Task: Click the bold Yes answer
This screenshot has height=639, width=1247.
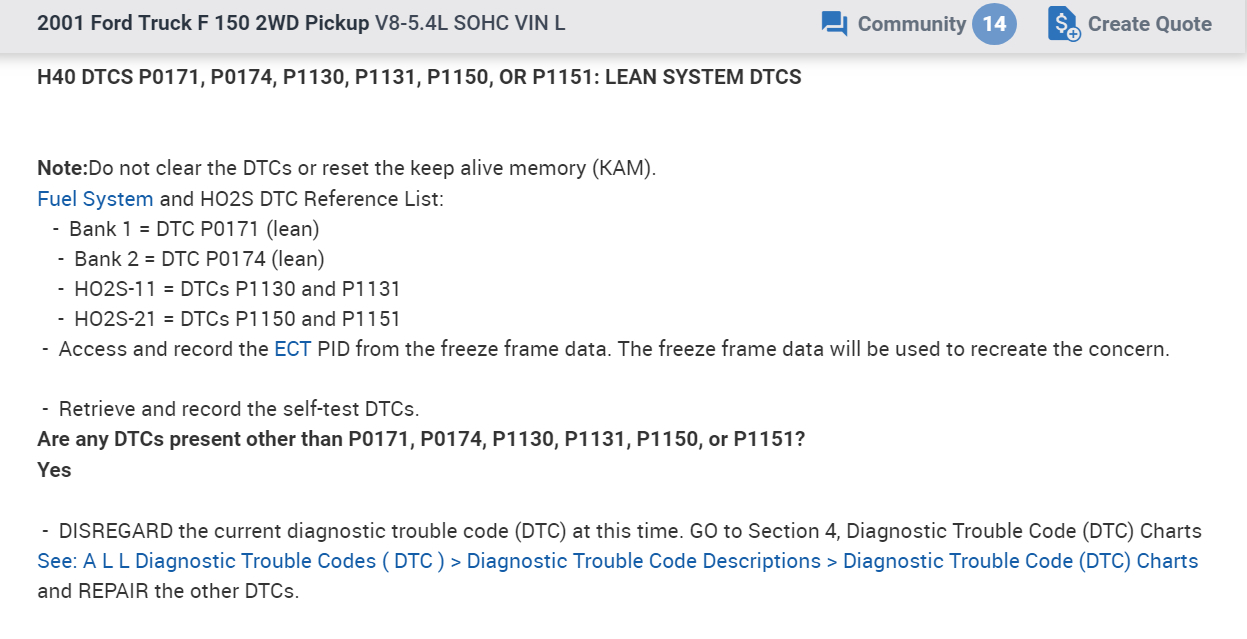Action: coord(54,469)
